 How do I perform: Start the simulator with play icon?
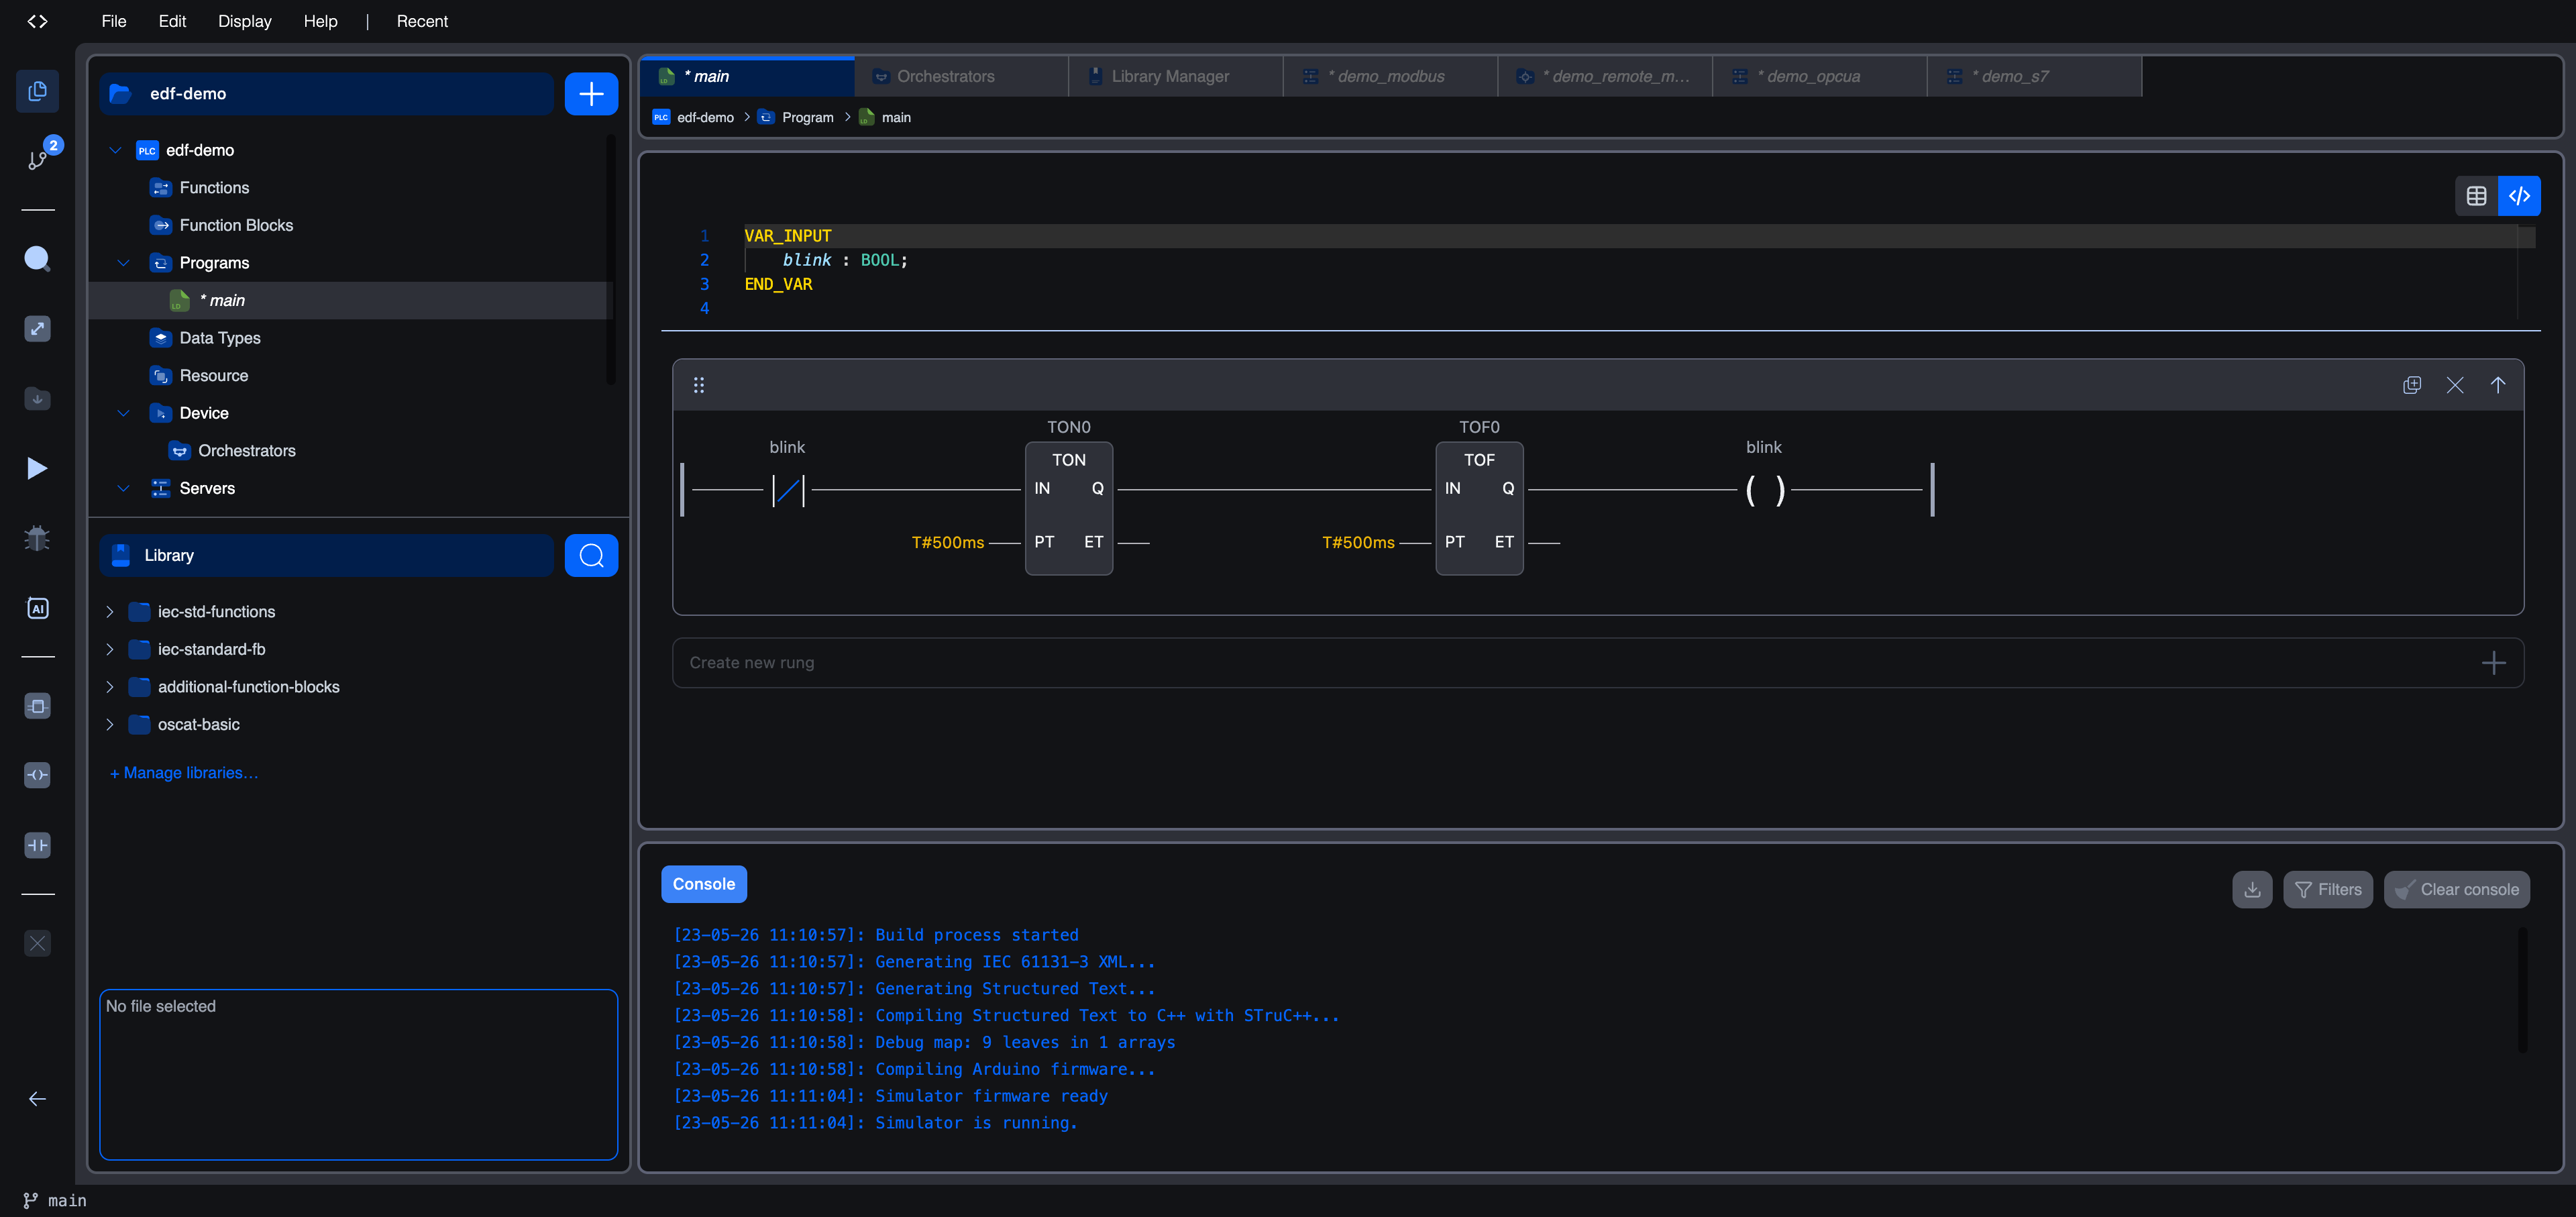pos(37,468)
